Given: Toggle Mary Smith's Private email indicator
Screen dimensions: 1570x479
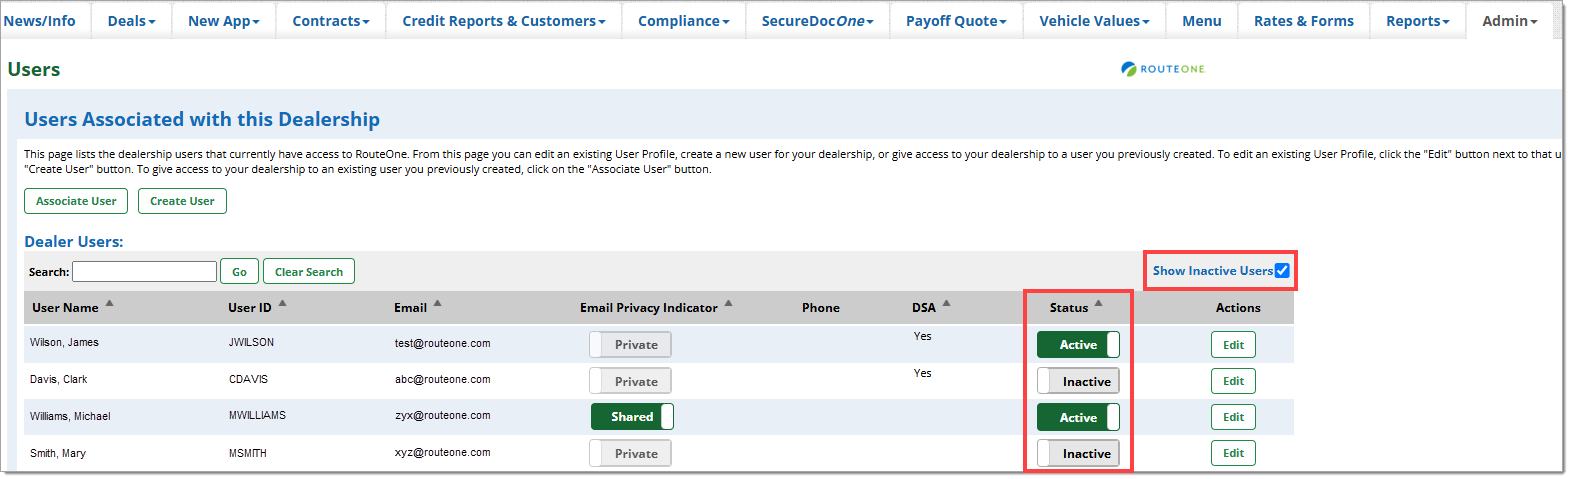Looking at the screenshot, I should (x=630, y=454).
